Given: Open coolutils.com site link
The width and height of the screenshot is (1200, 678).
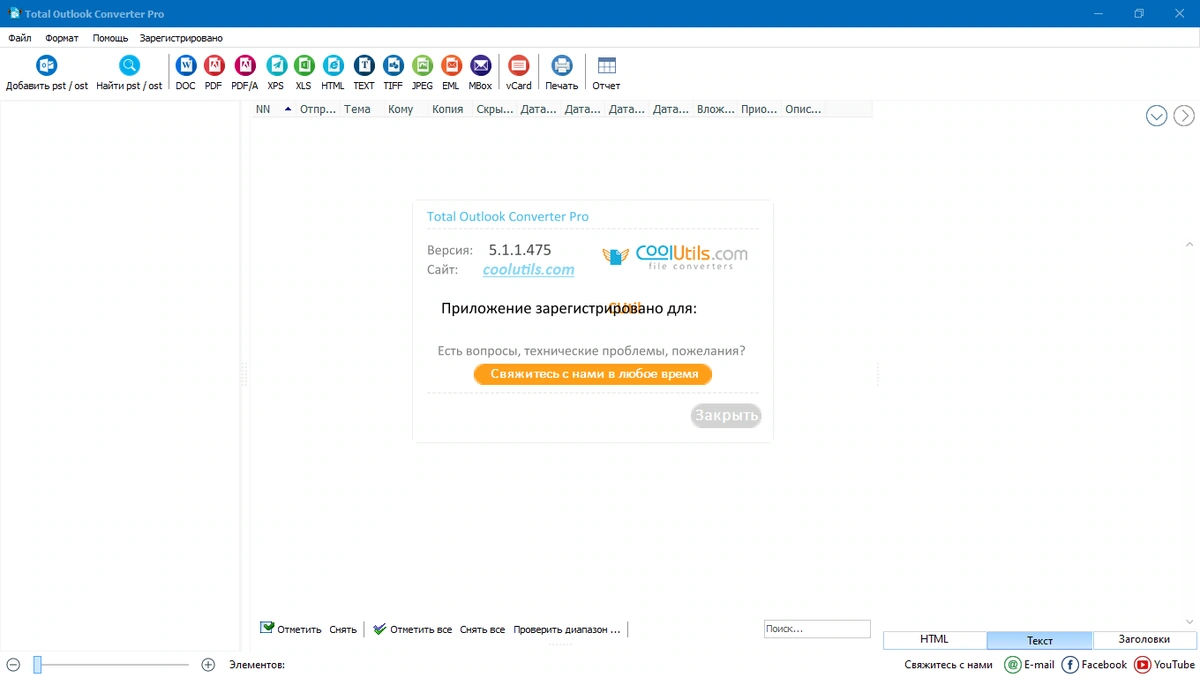Looking at the screenshot, I should pyautogui.click(x=529, y=270).
